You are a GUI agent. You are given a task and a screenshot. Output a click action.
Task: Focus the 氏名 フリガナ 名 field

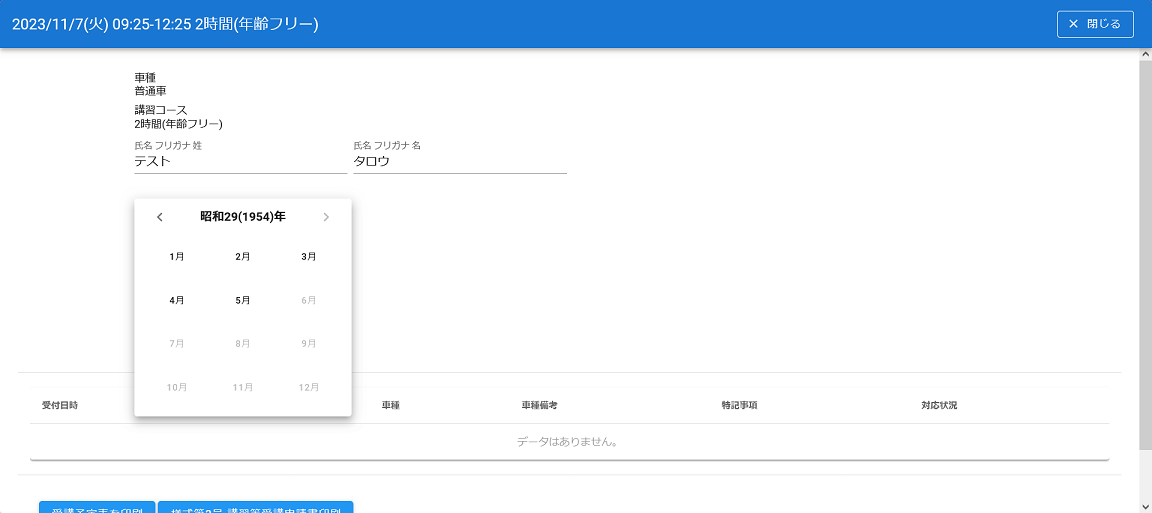tap(459, 161)
